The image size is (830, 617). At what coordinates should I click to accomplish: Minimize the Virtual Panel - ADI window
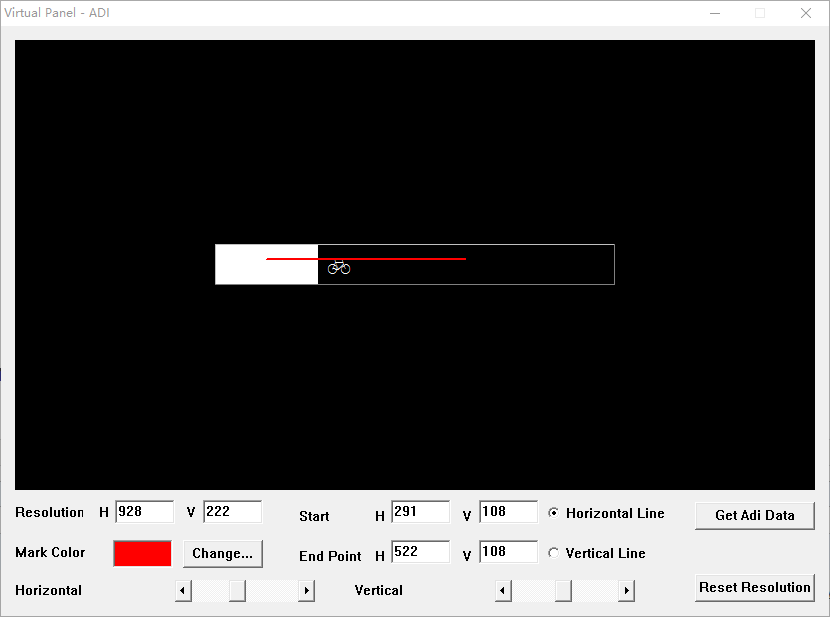tap(715, 13)
